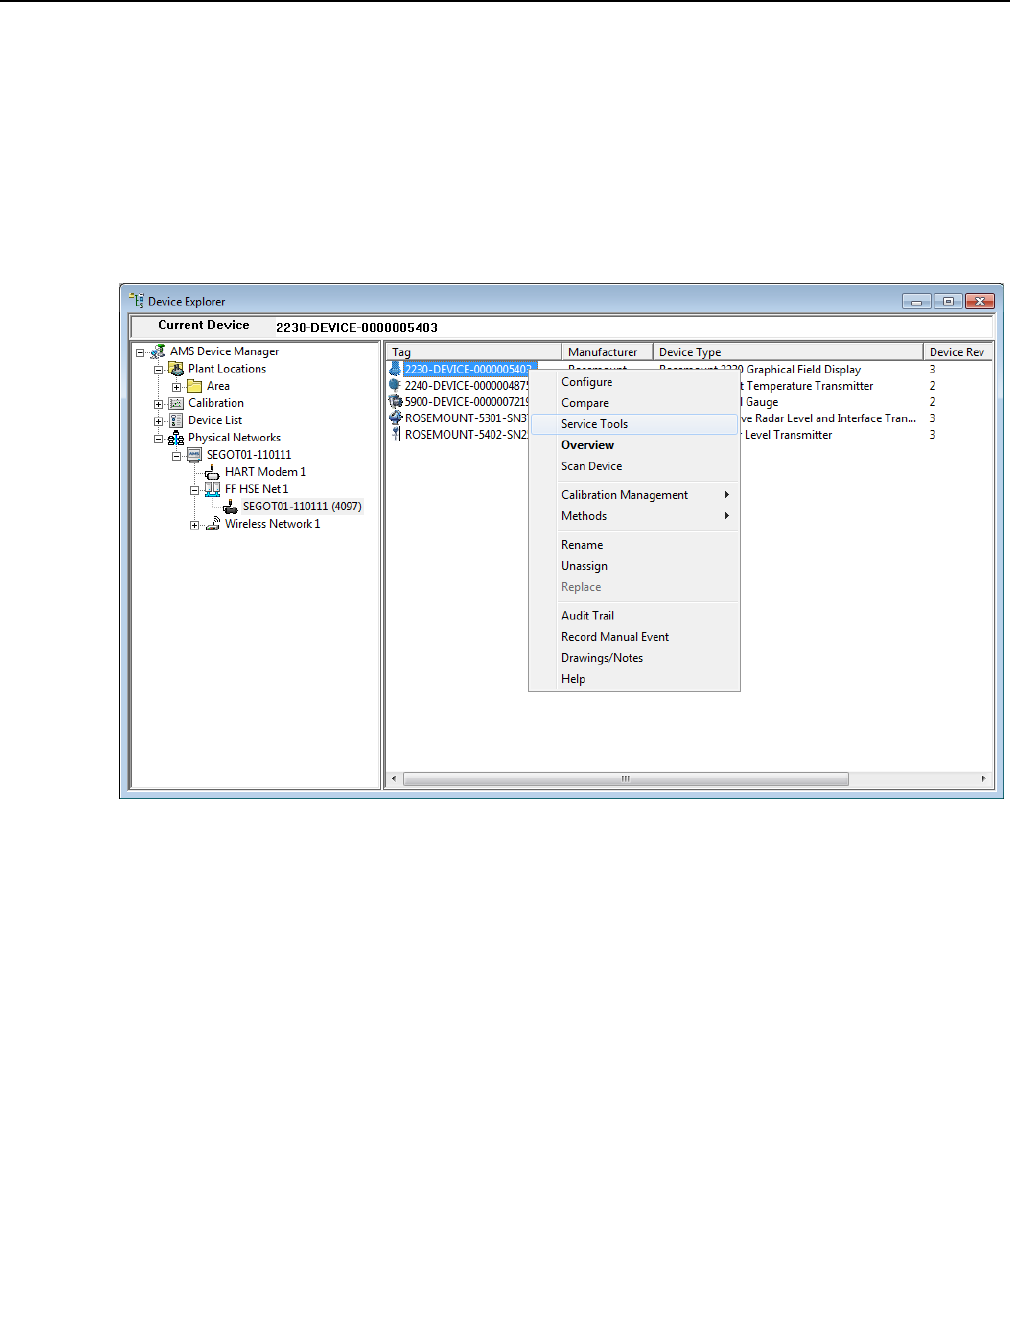This screenshot has width=1028, height=1322.
Task: Click the 2230-DEVICE row device icon
Action: (x=395, y=369)
